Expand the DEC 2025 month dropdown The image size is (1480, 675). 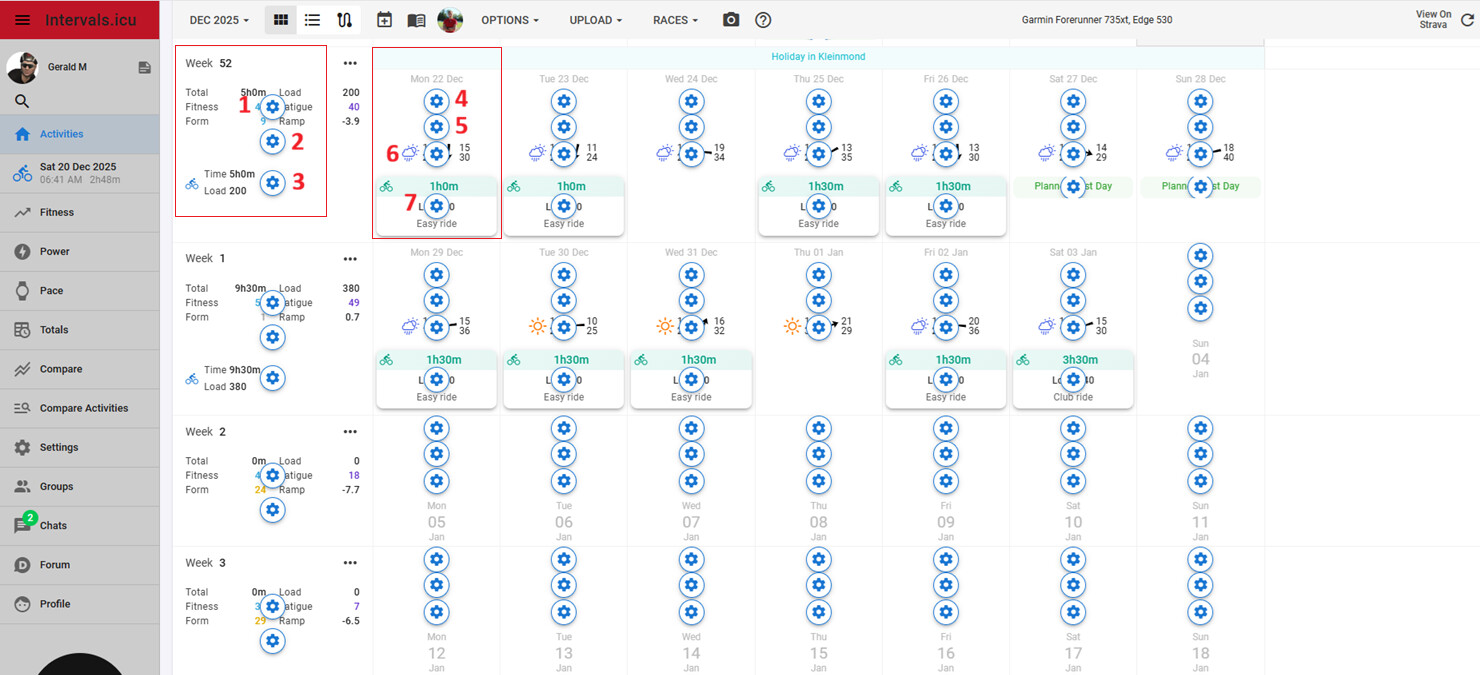click(x=219, y=20)
